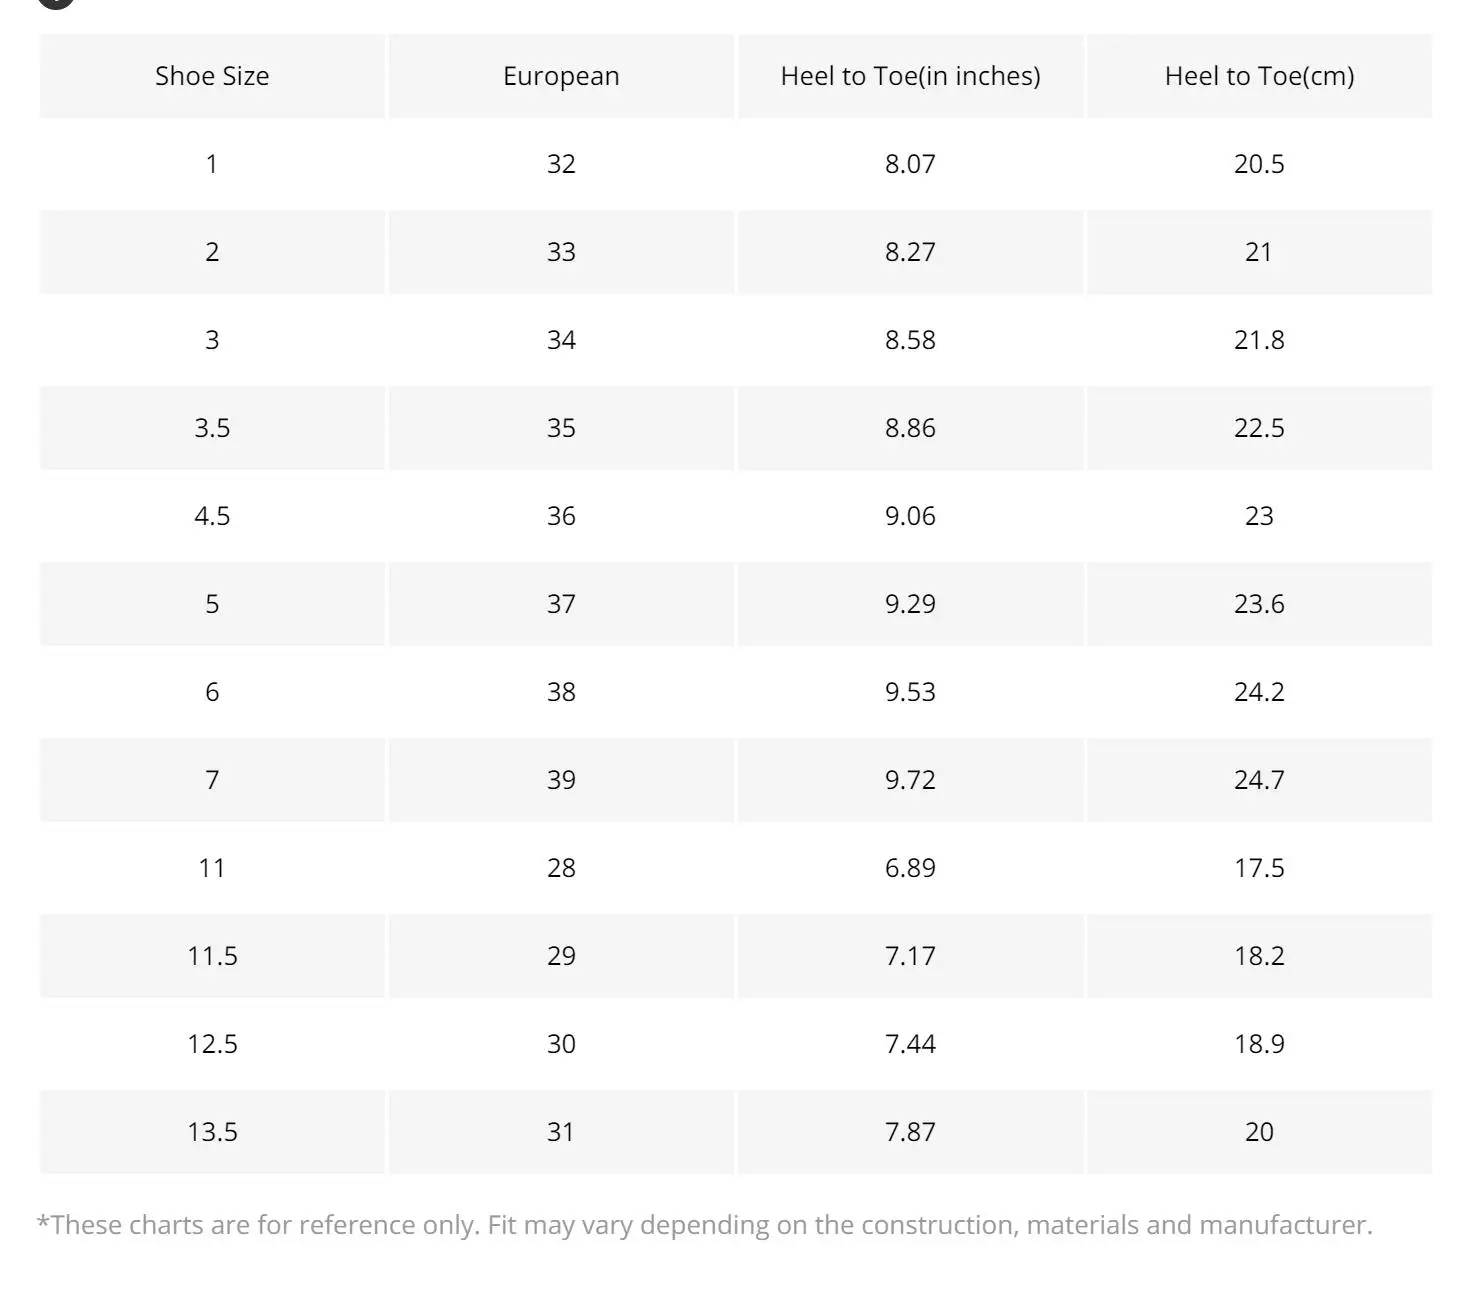Screen dimensions: 1483x1290
Task: Select the shoe size 11.5 cell
Action: click(x=212, y=956)
